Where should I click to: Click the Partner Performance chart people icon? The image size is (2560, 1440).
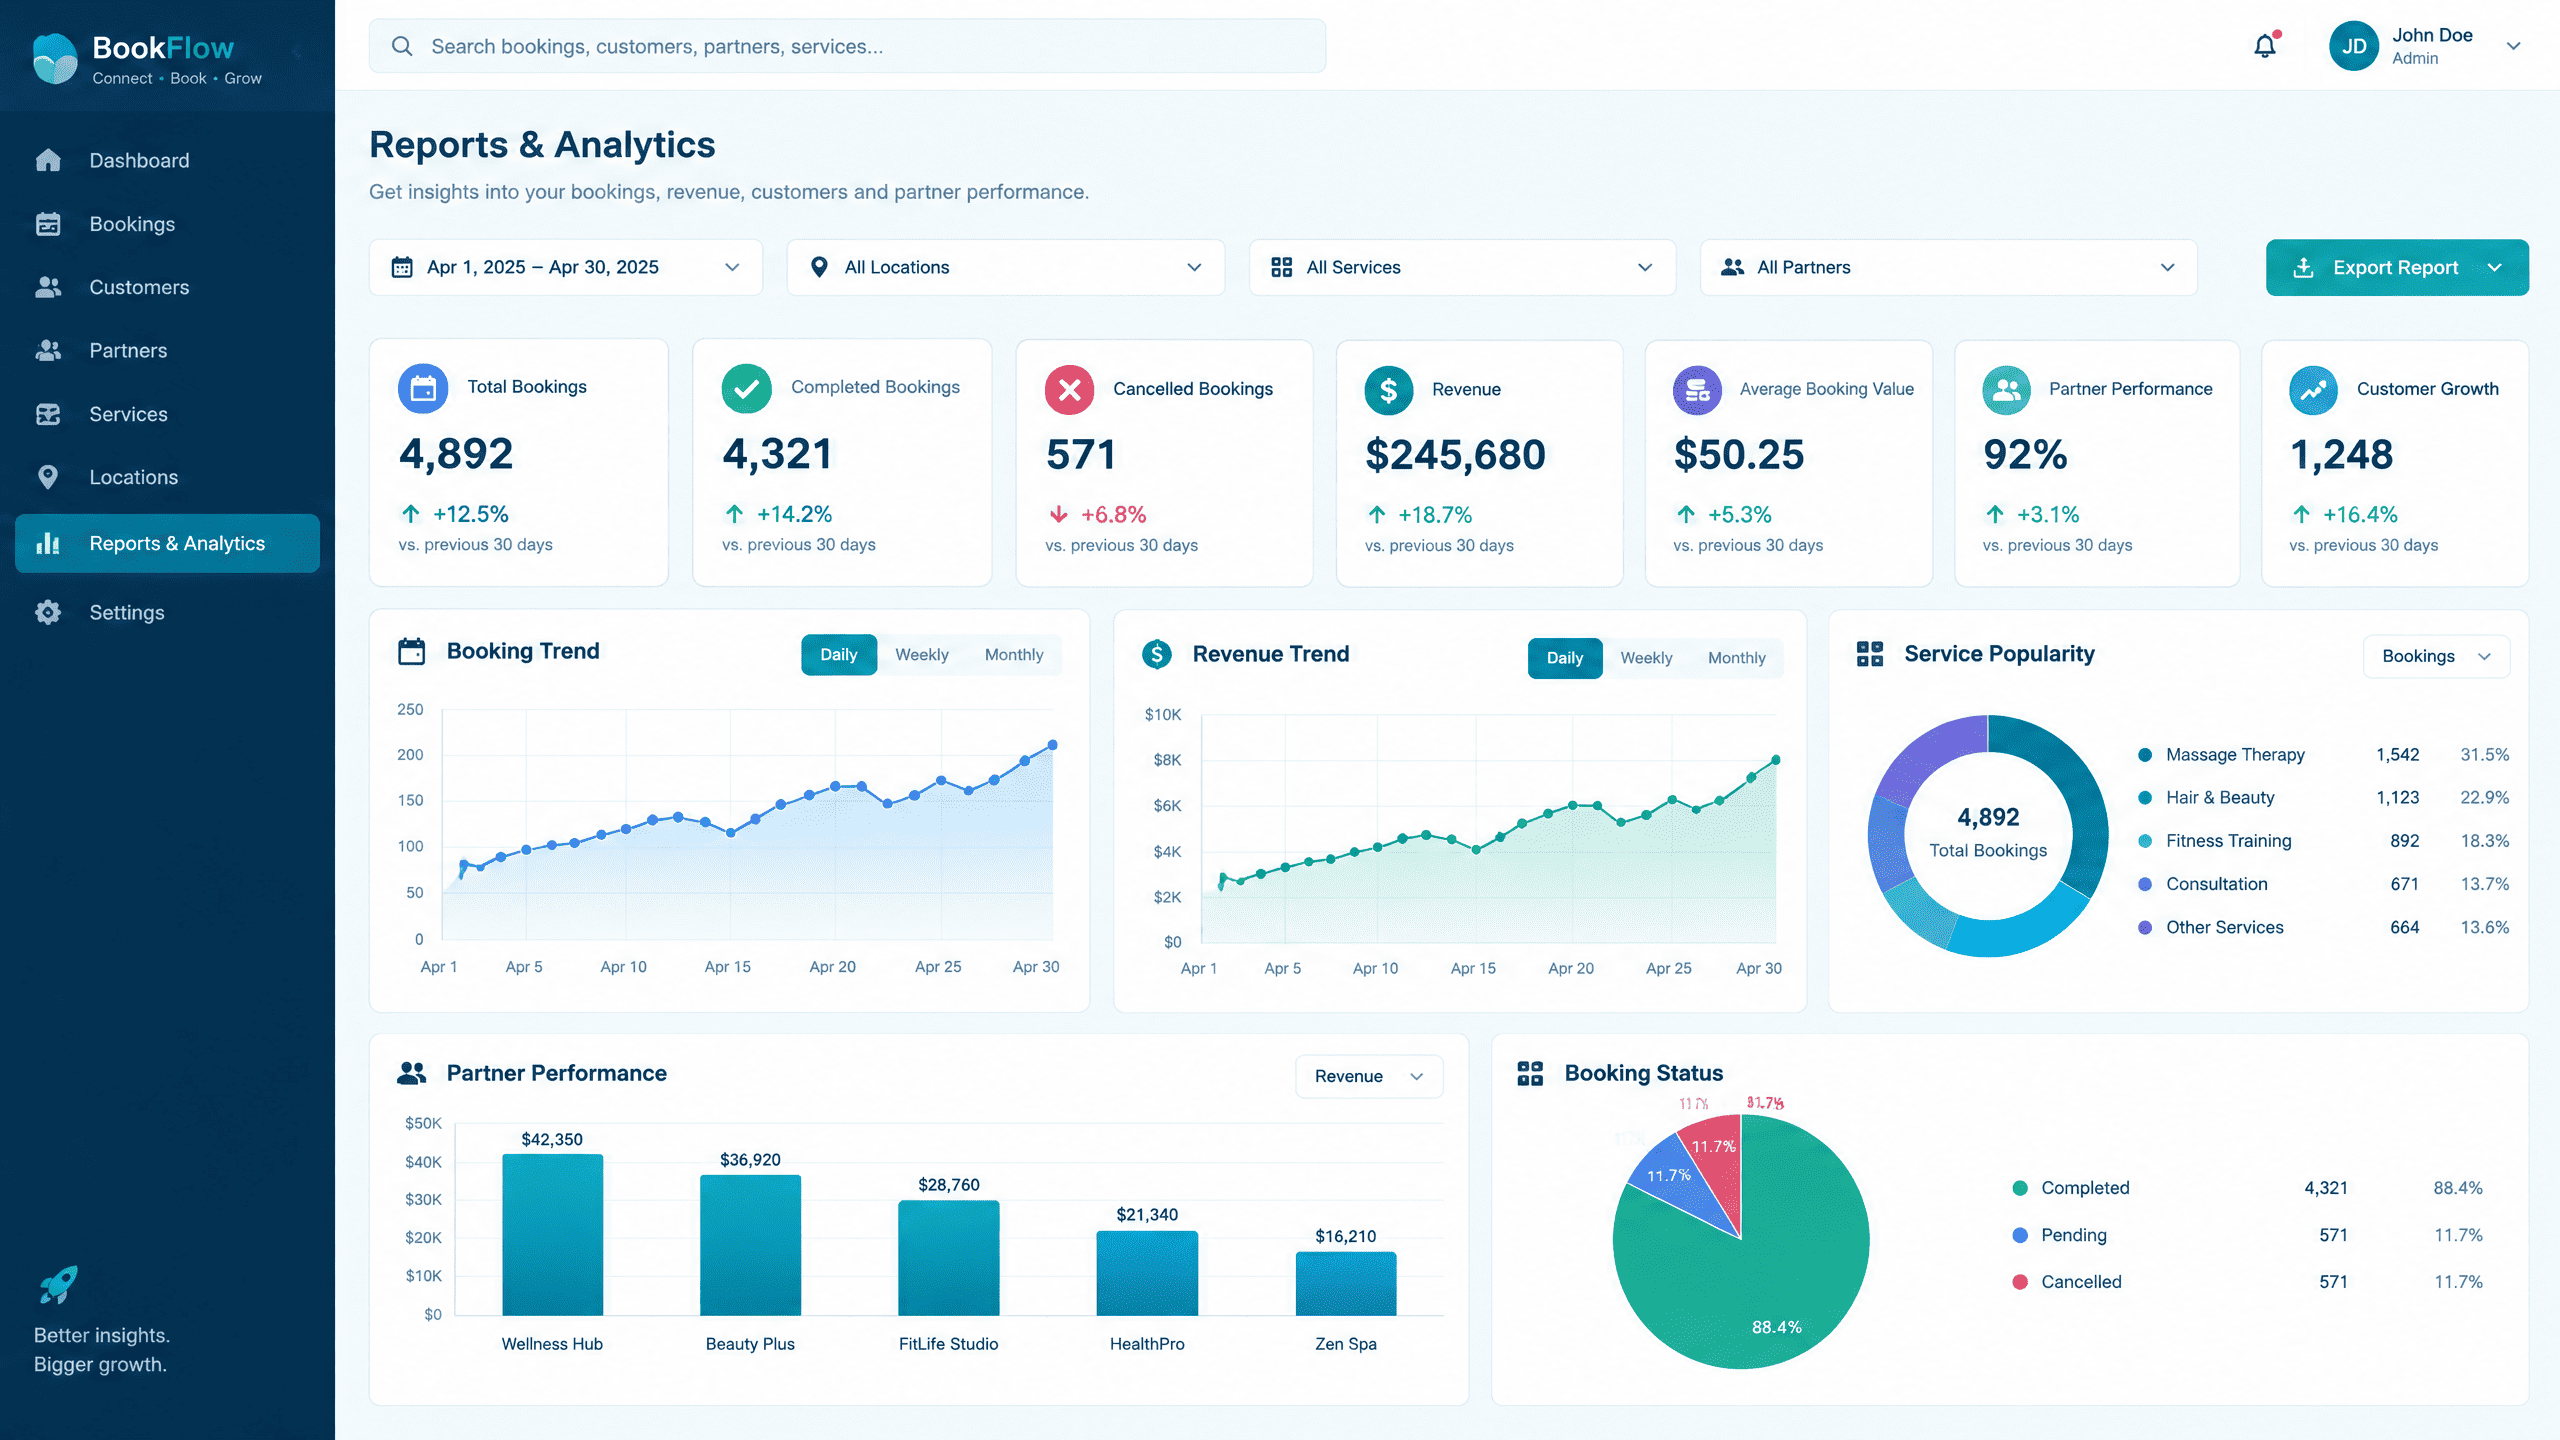tap(412, 1073)
